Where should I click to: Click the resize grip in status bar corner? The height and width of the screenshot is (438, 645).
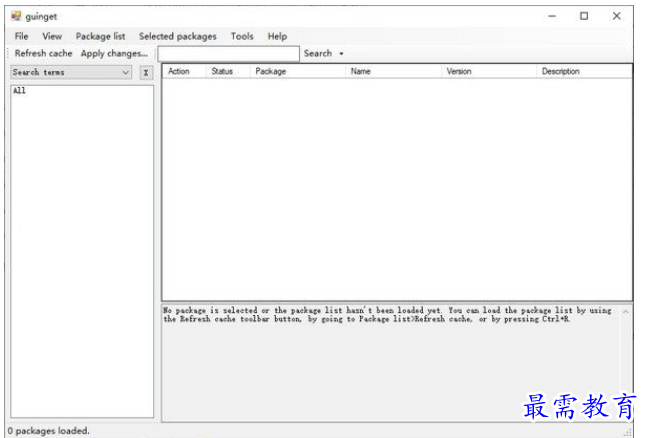click(x=628, y=432)
